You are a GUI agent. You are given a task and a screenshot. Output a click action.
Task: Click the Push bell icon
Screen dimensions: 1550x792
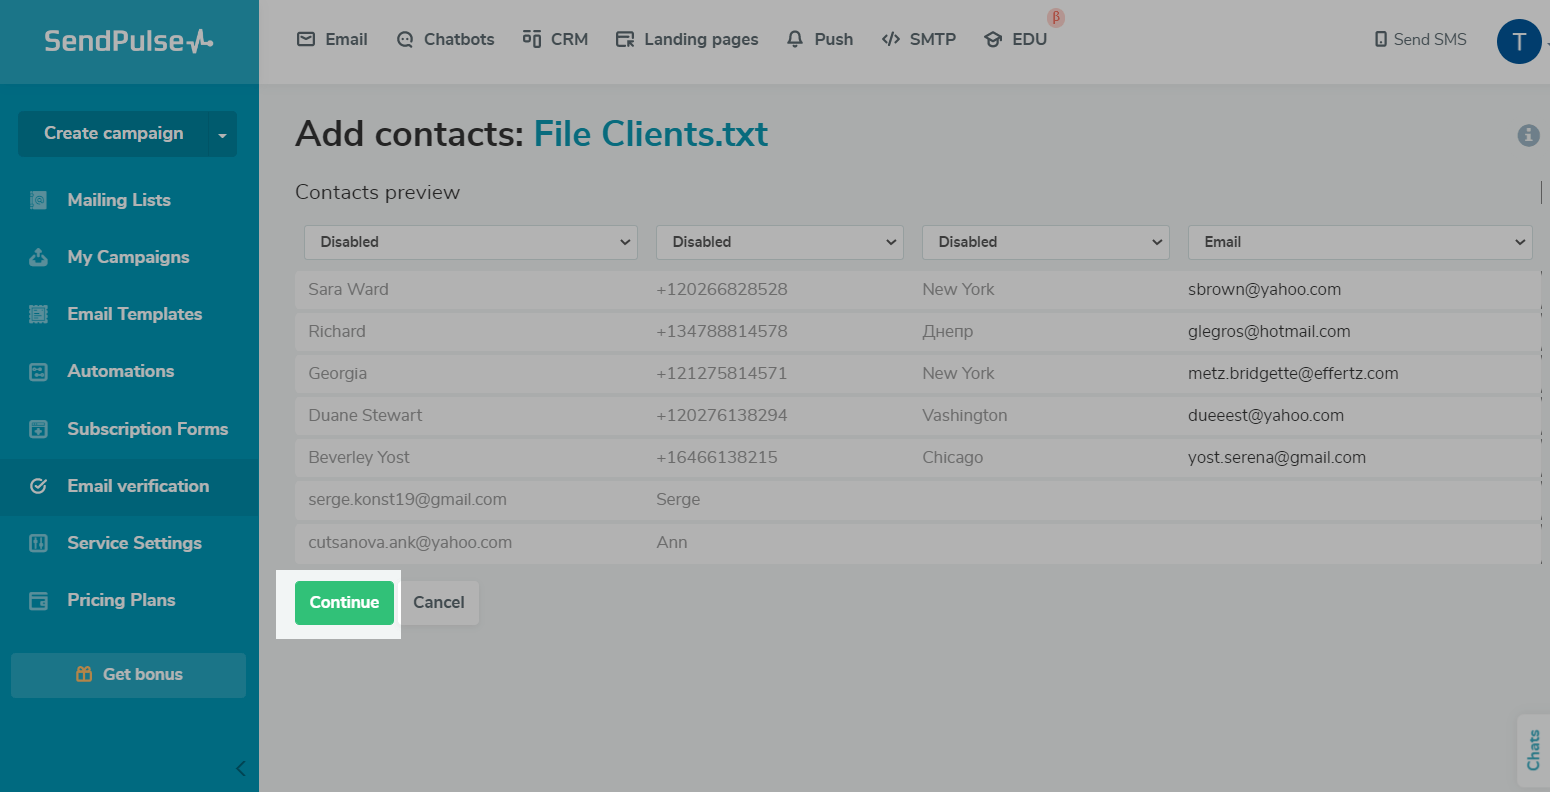tap(795, 39)
